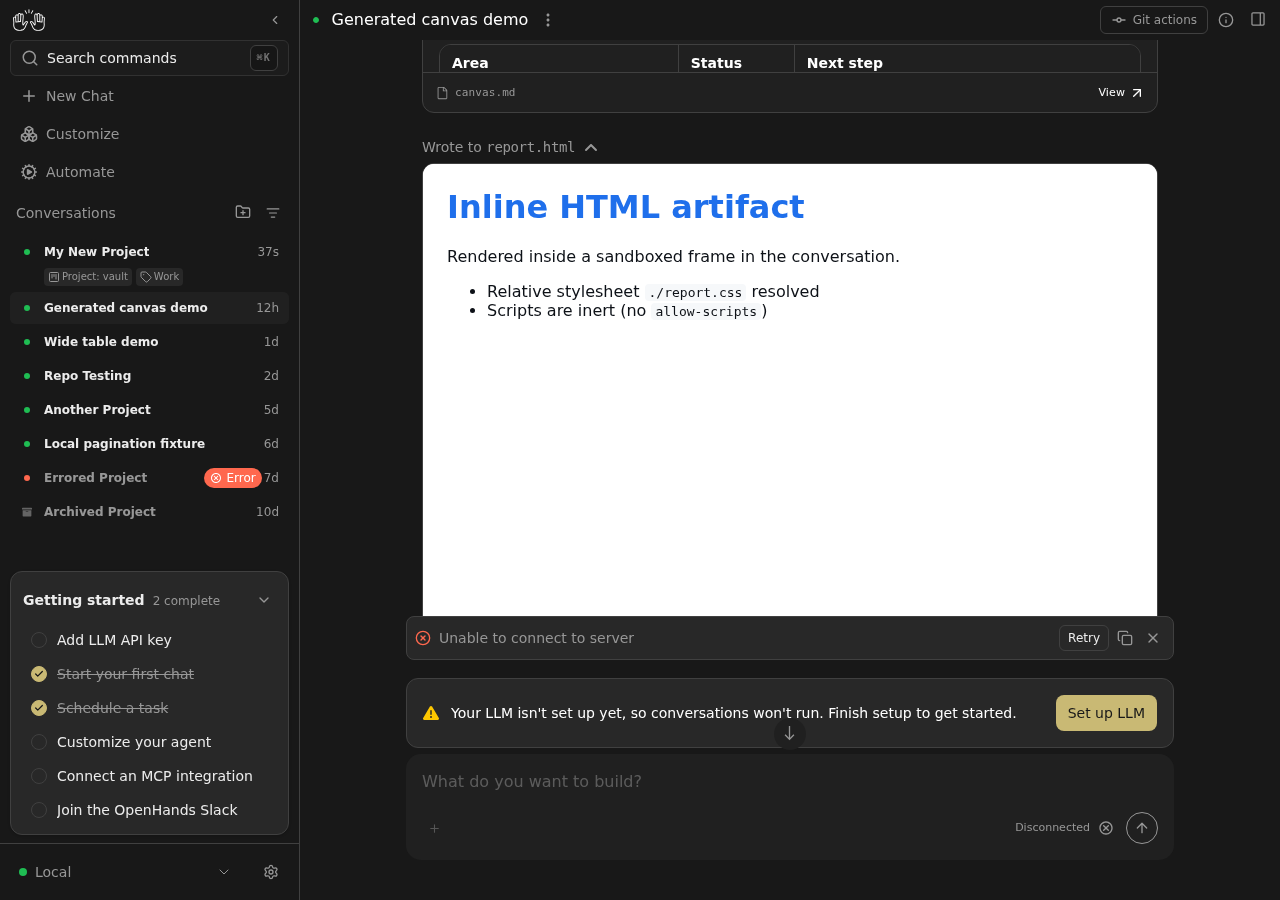Viewport: 1280px width, 900px height.
Task: Start a New Chat
Action: click(149, 96)
